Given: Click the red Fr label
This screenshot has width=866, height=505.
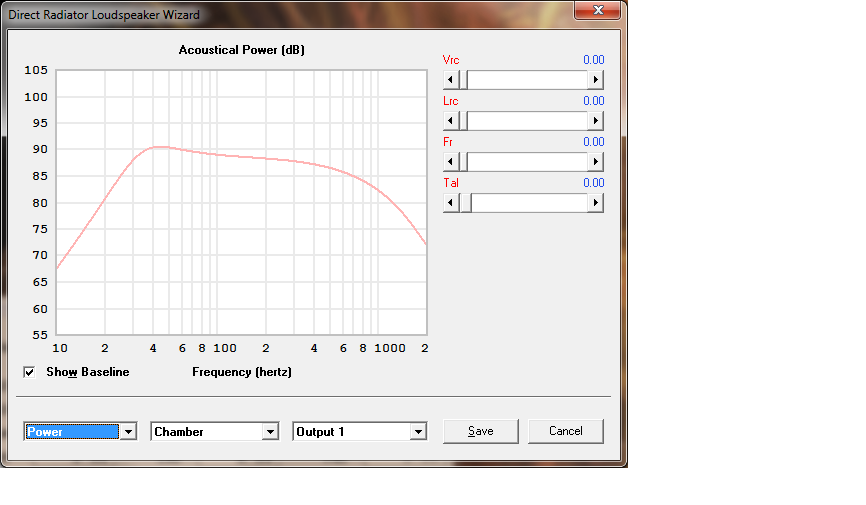Looking at the screenshot, I should click(448, 141).
